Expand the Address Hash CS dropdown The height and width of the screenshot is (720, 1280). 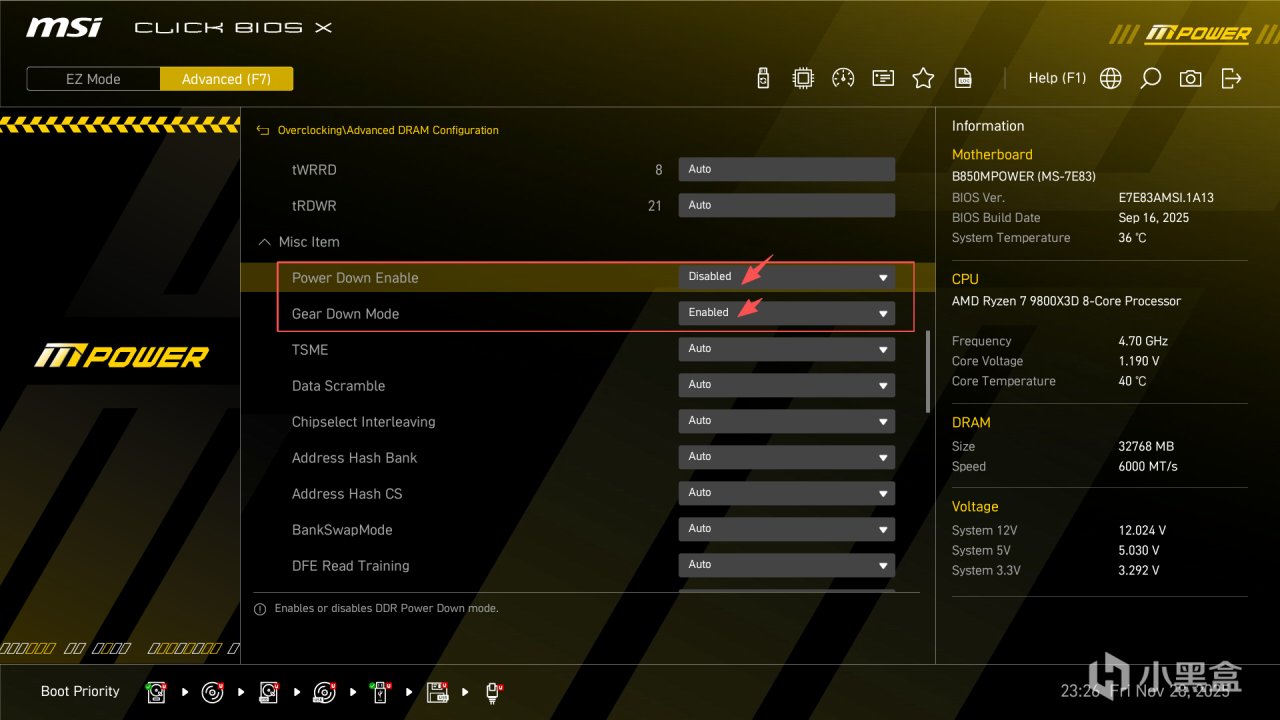(x=786, y=493)
